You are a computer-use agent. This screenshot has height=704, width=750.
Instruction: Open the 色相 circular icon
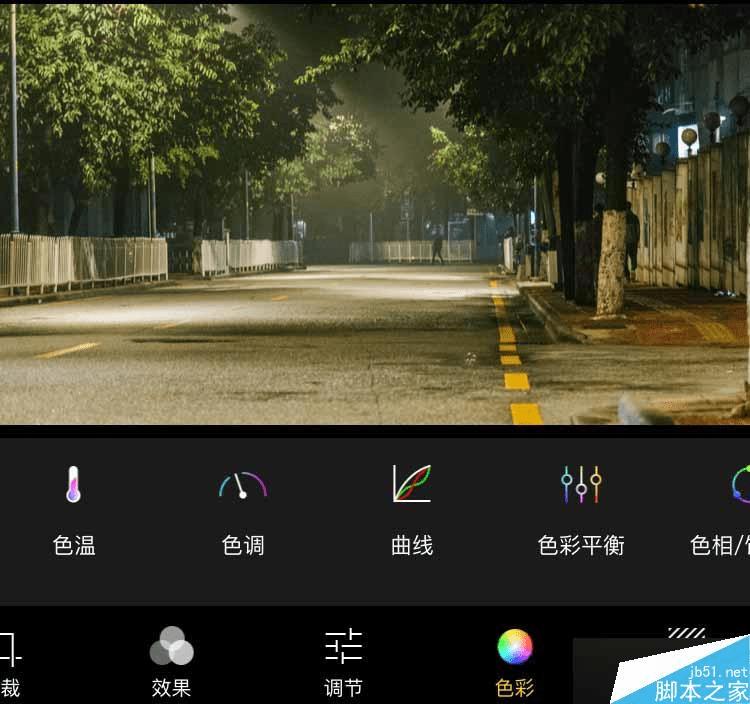click(740, 484)
